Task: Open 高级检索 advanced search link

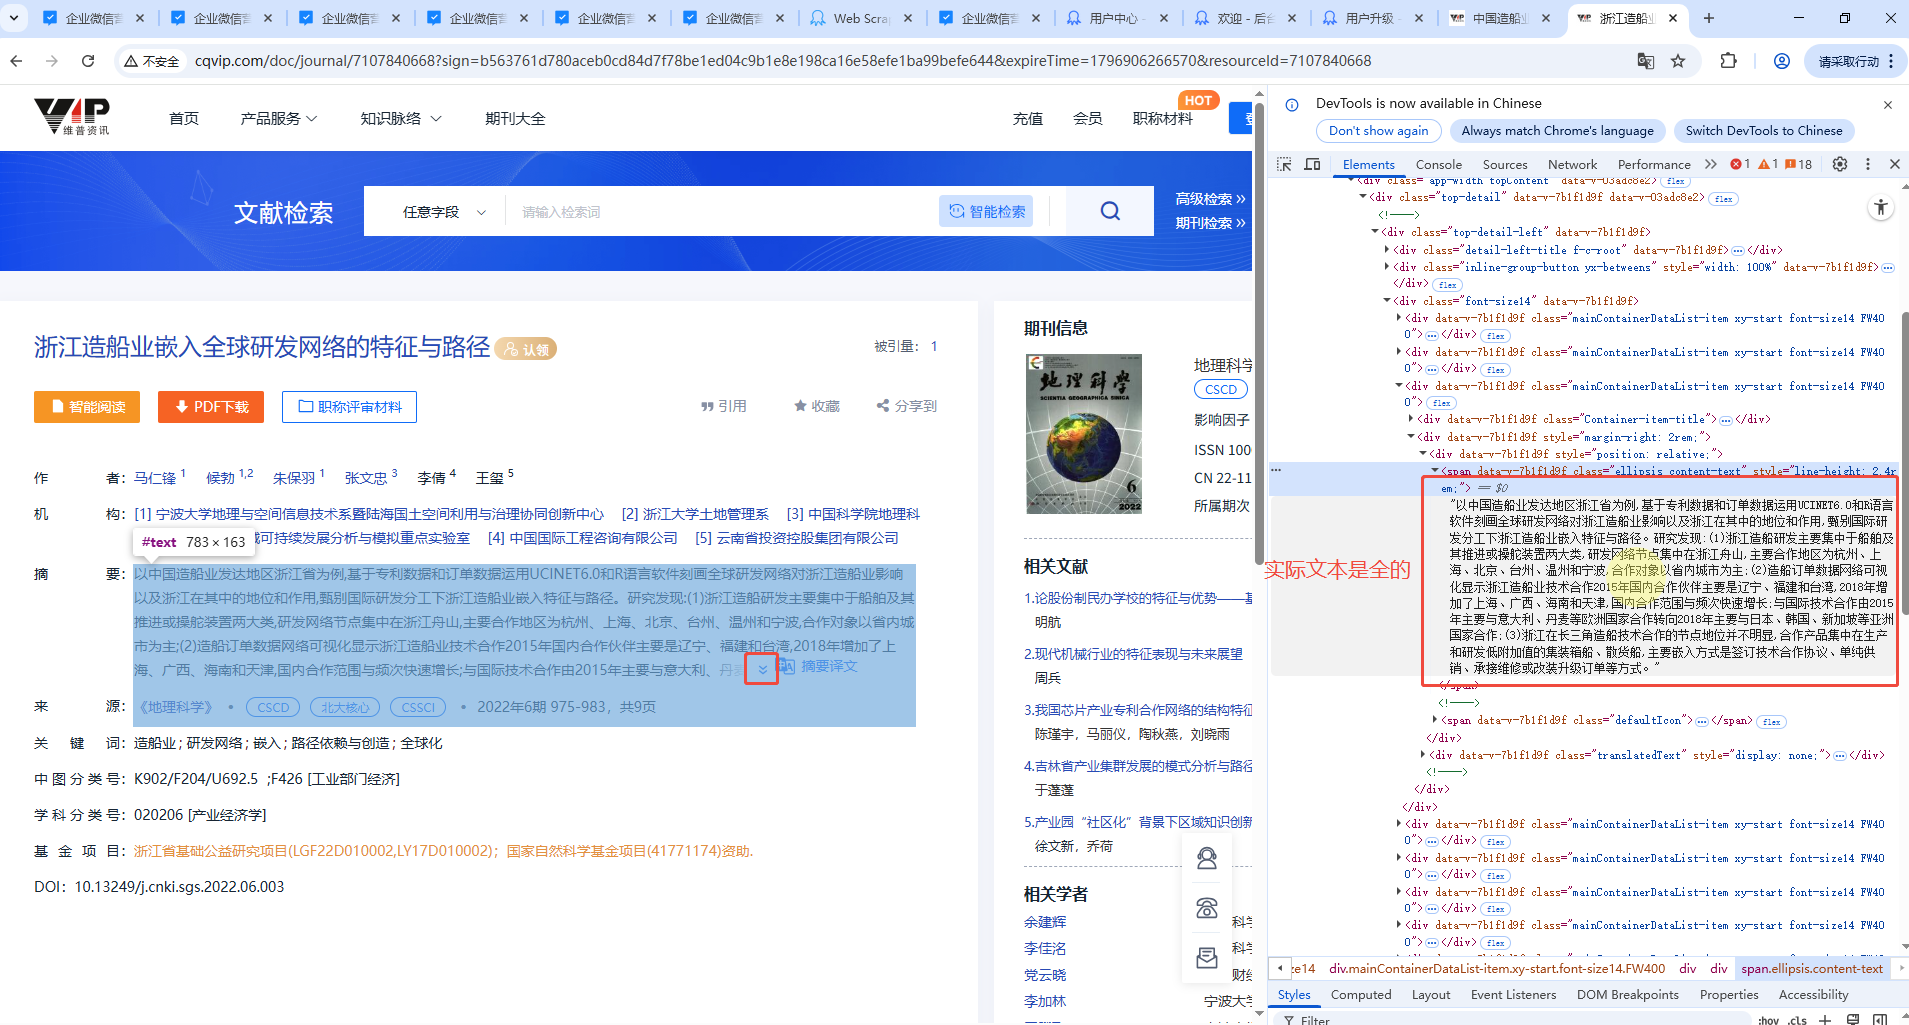Action: point(1210,199)
